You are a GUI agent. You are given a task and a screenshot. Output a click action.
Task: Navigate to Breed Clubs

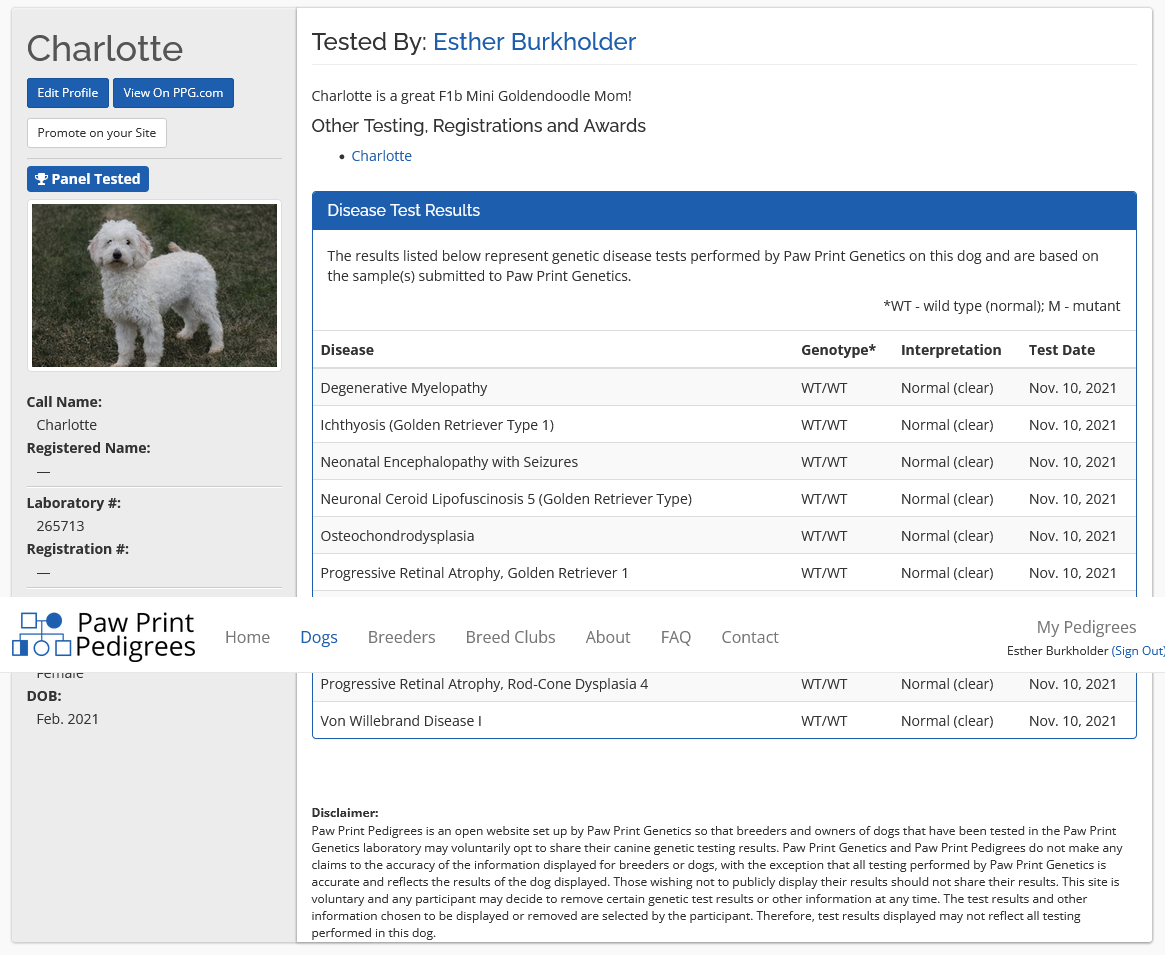coord(510,637)
